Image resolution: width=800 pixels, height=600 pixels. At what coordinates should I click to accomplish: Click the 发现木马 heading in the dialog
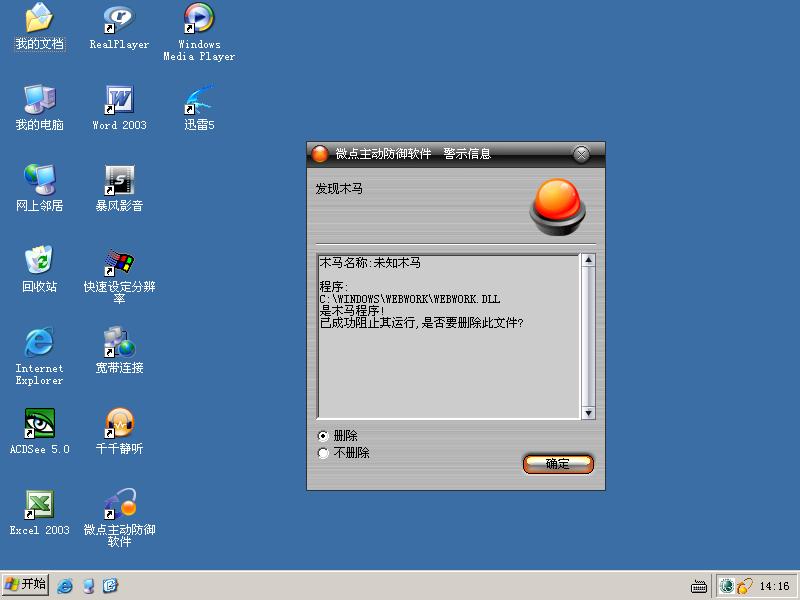coord(339,189)
